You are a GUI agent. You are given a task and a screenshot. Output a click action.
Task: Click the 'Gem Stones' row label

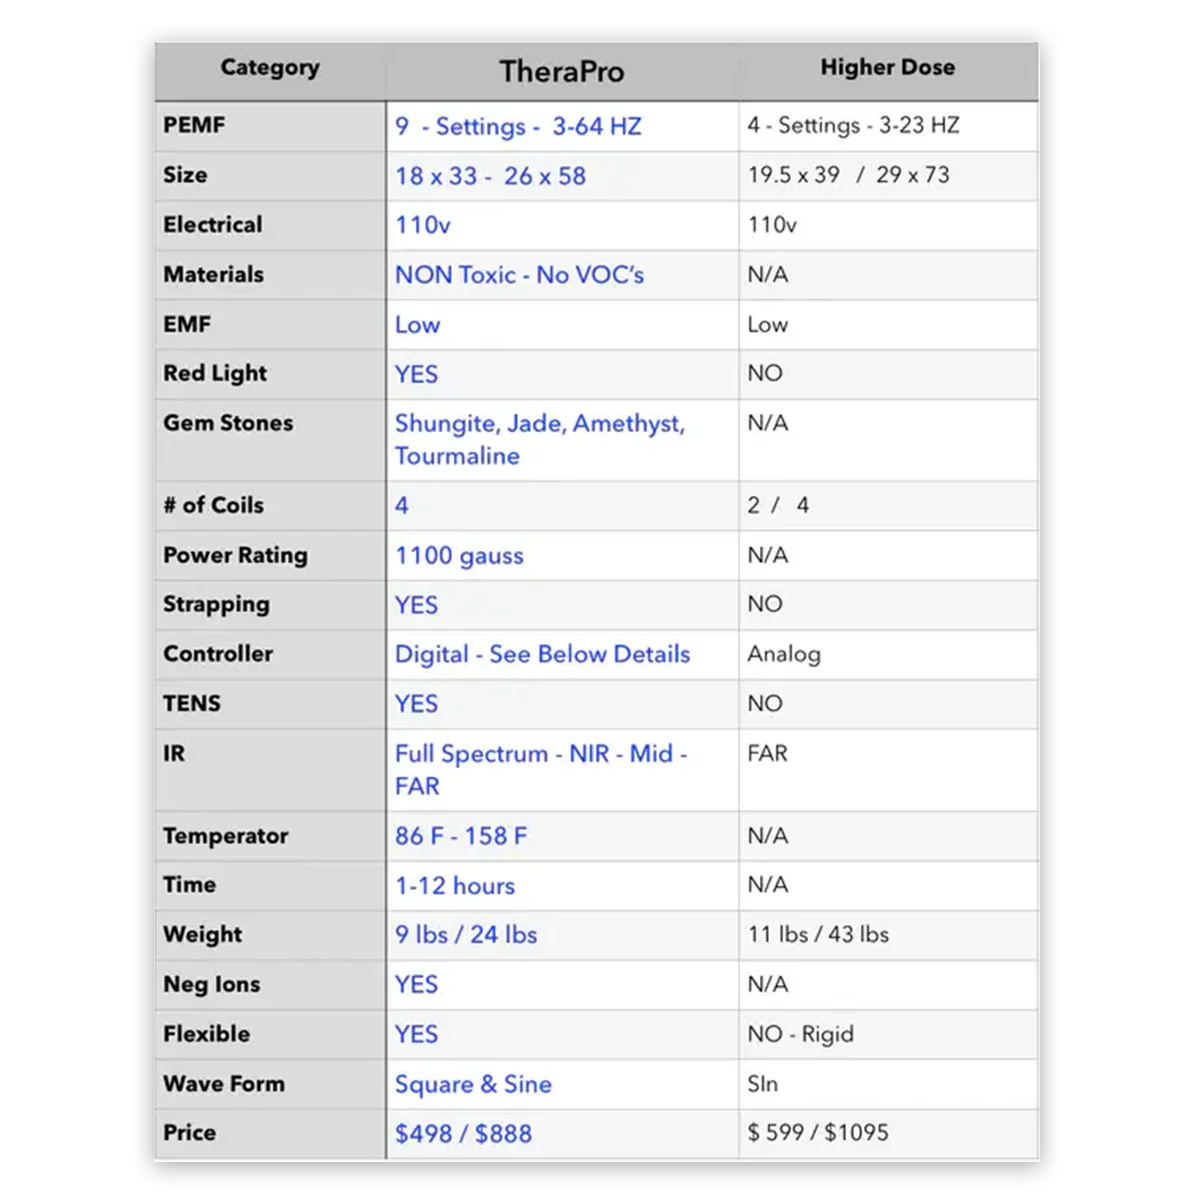(228, 423)
